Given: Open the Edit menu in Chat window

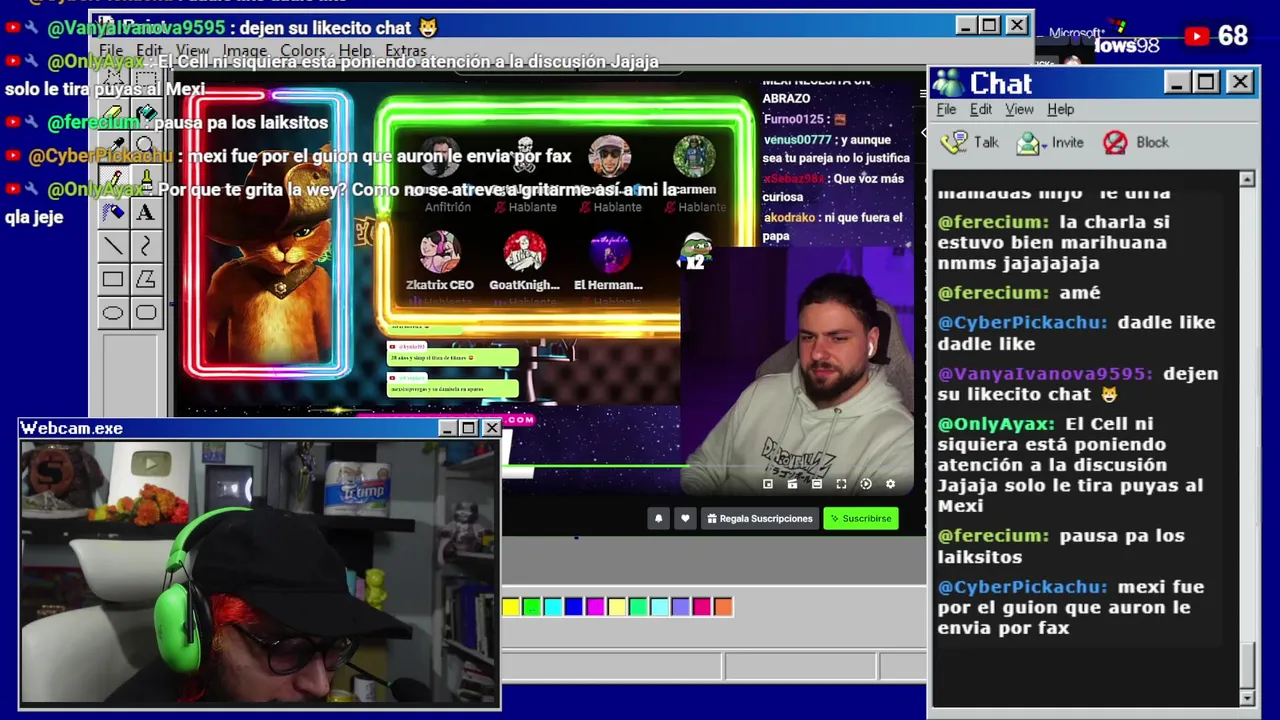Looking at the screenshot, I should click(981, 109).
